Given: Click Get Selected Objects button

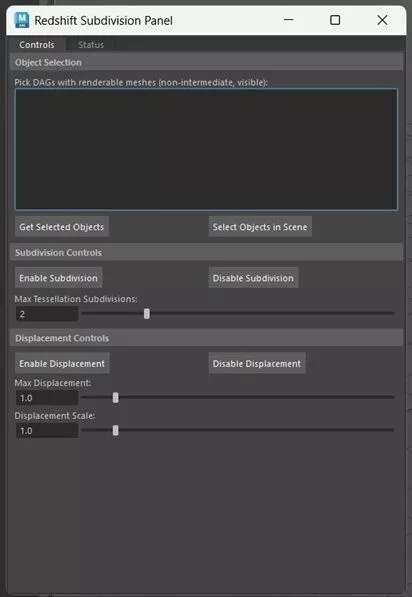Looking at the screenshot, I should pyautogui.click(x=62, y=227).
